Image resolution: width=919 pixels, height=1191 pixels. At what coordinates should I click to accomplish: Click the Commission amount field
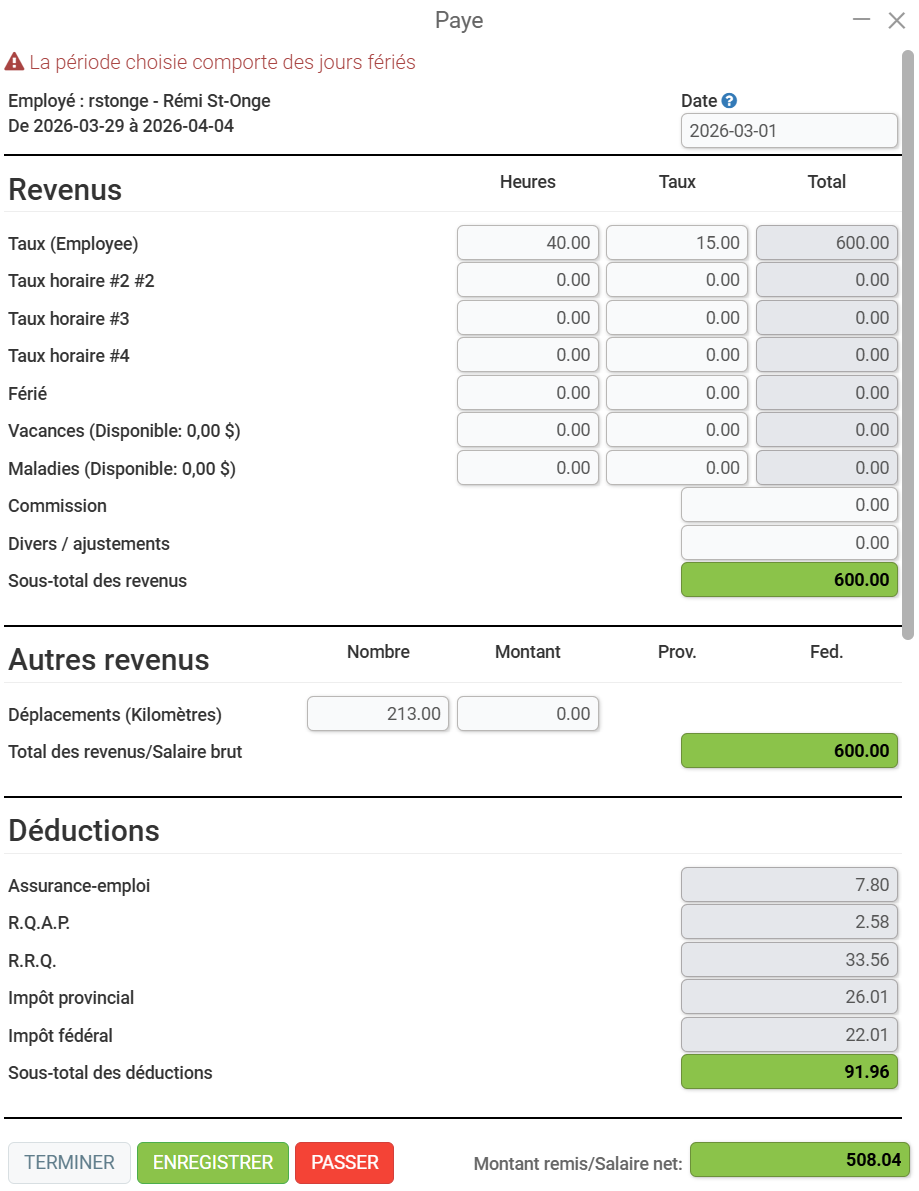click(x=789, y=505)
